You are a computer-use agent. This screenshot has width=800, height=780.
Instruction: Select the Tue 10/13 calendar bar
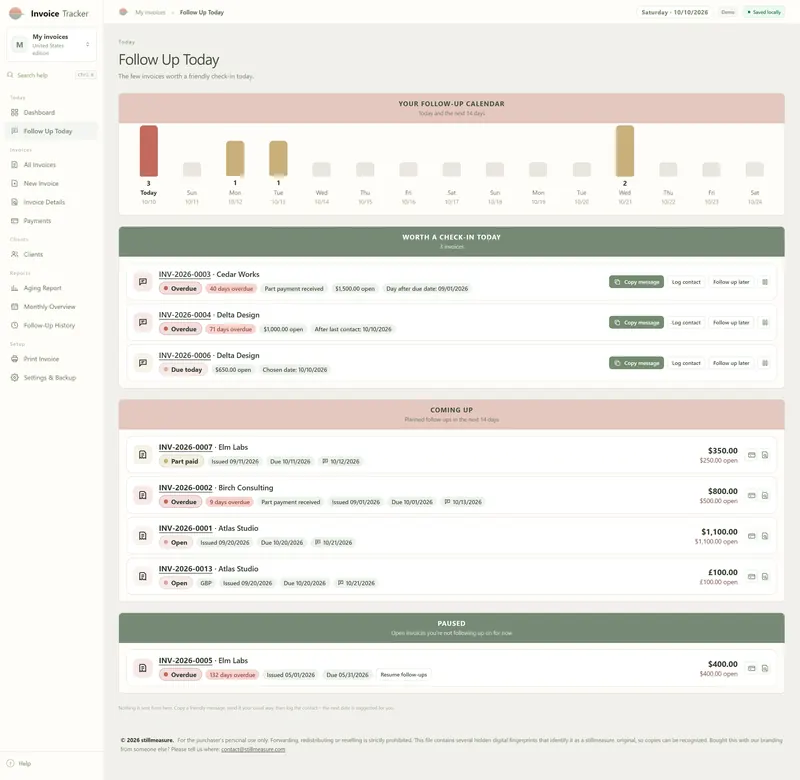pyautogui.click(x=278, y=159)
